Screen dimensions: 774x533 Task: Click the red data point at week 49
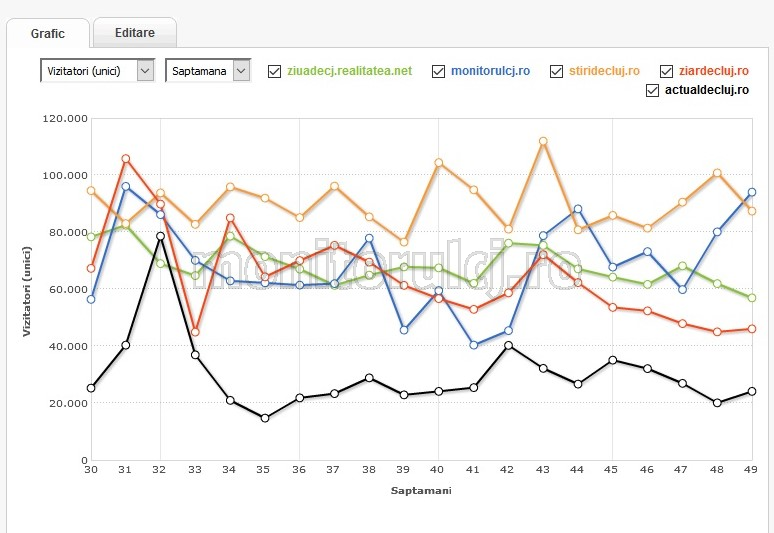752,329
